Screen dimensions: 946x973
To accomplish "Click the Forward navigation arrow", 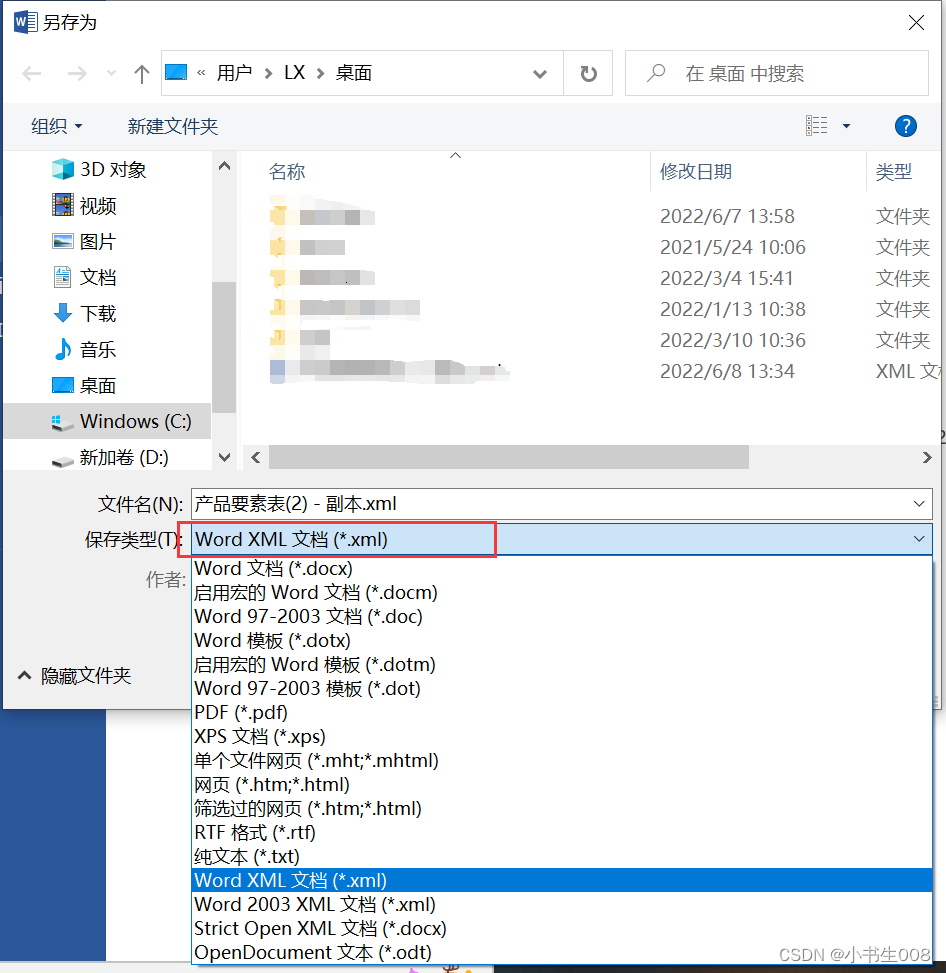I will [x=77, y=74].
